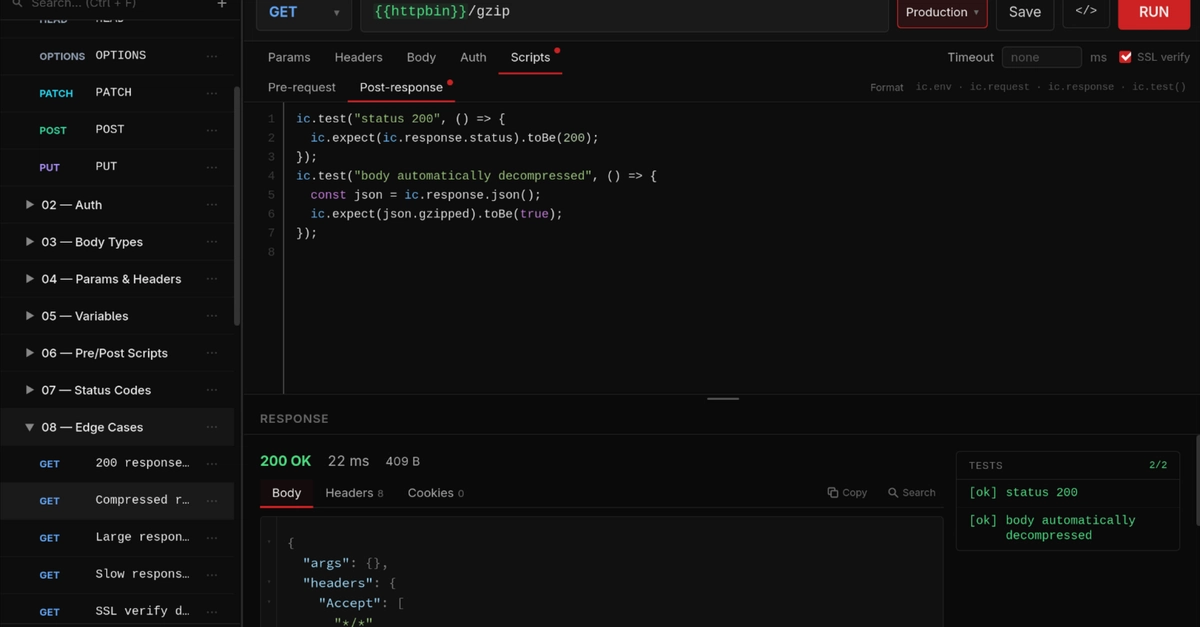Viewport: 1200px width, 627px height.
Task: Select the Scripts tab
Action: [x=530, y=57]
